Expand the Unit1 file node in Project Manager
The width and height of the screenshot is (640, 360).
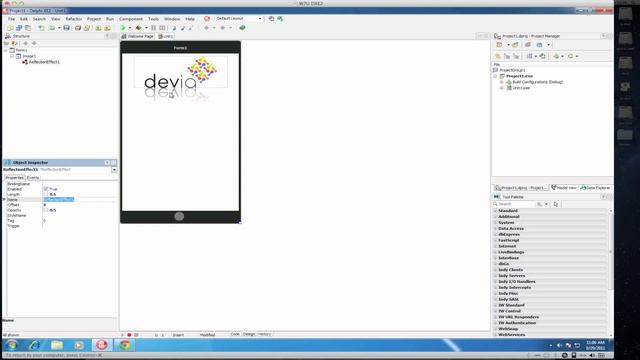tap(502, 88)
